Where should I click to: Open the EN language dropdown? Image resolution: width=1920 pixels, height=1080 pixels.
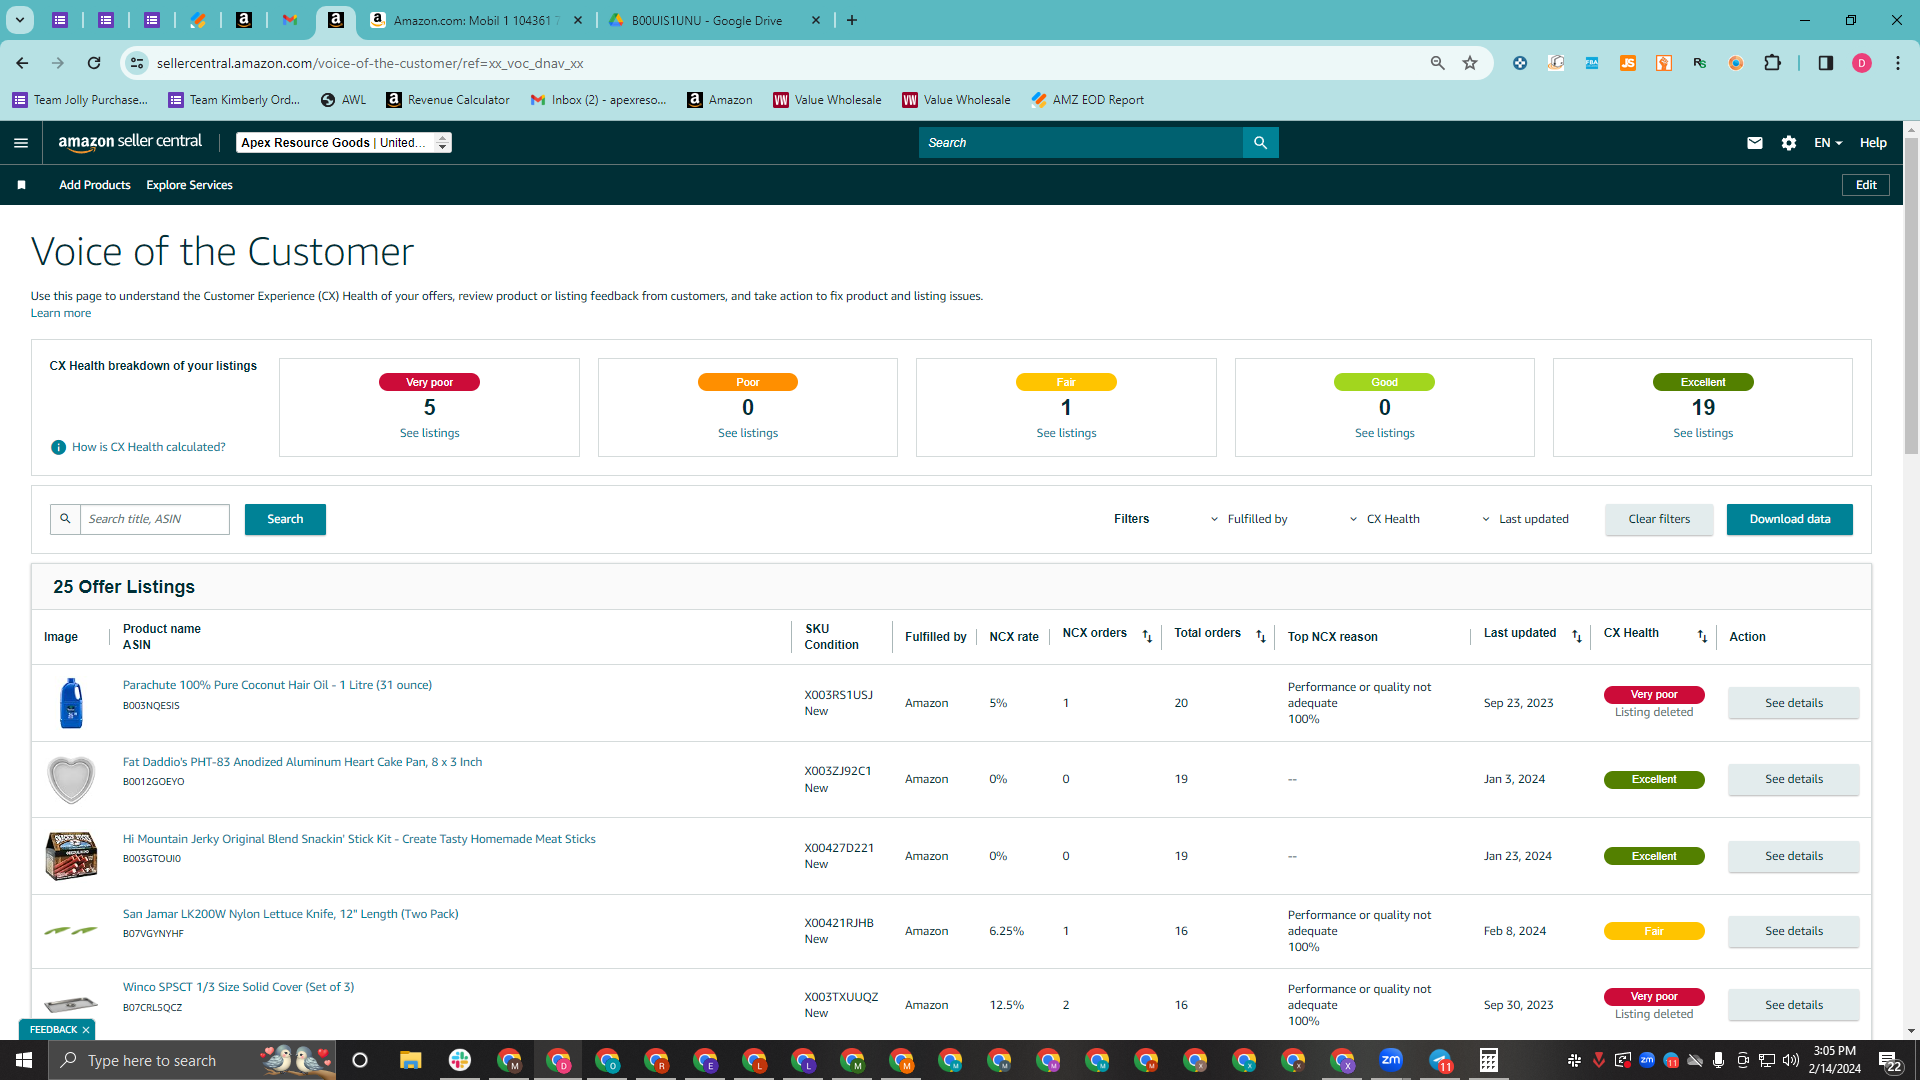[x=1828, y=143]
